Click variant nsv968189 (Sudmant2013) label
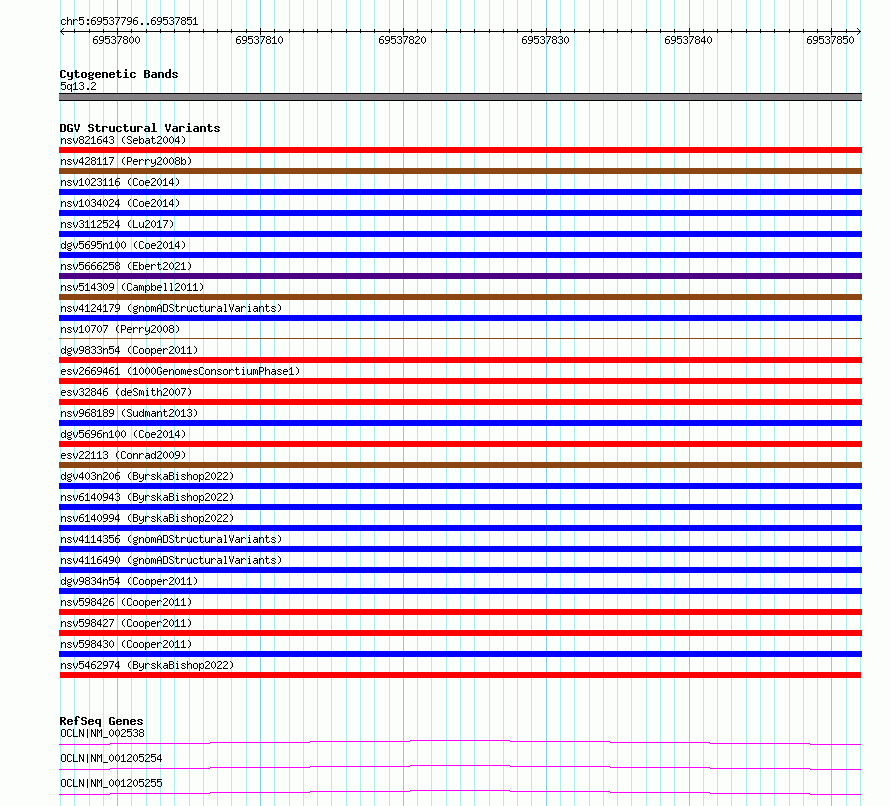This screenshot has width=890, height=806. click(x=129, y=413)
